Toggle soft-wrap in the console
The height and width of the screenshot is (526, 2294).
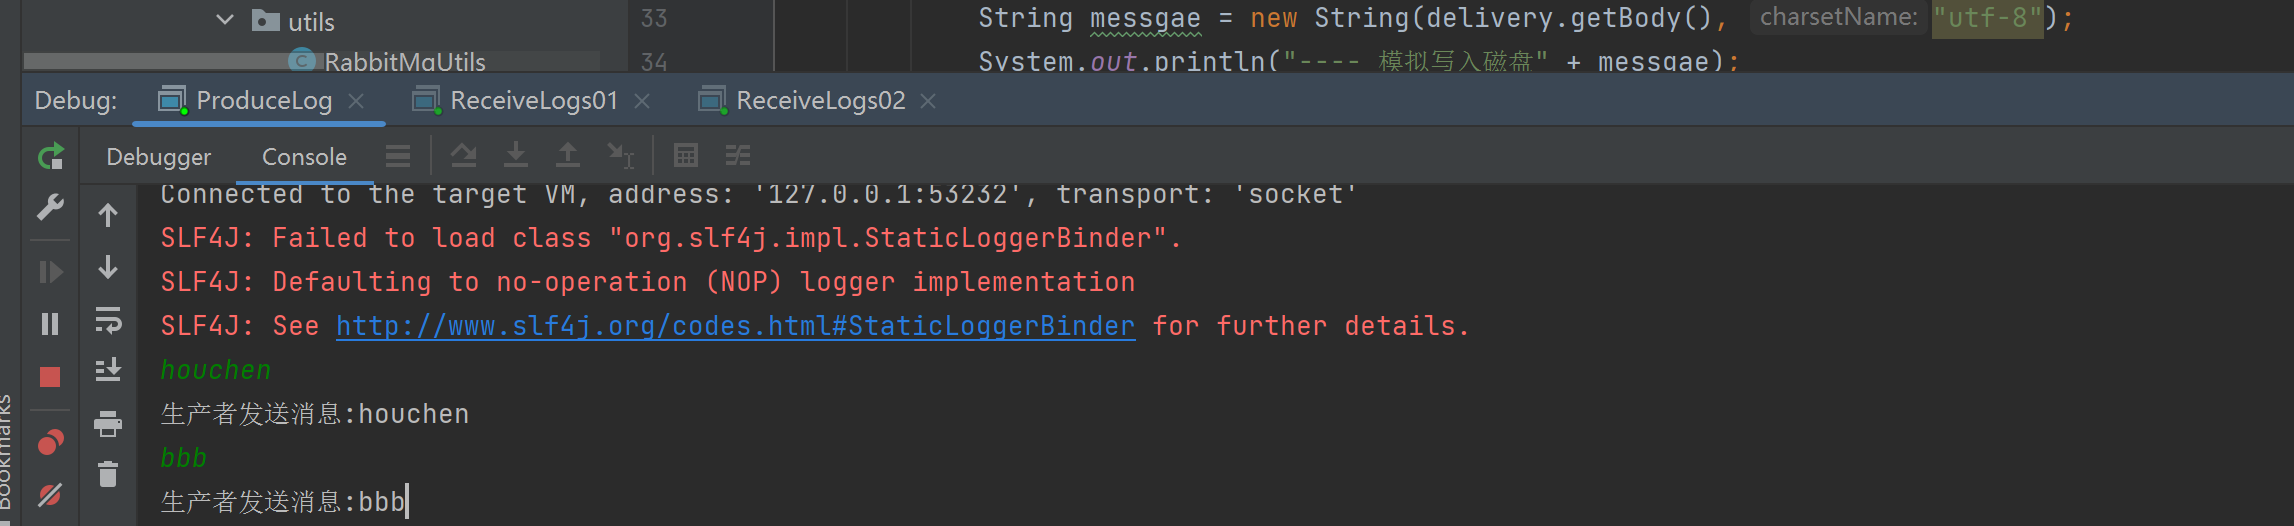(x=108, y=320)
